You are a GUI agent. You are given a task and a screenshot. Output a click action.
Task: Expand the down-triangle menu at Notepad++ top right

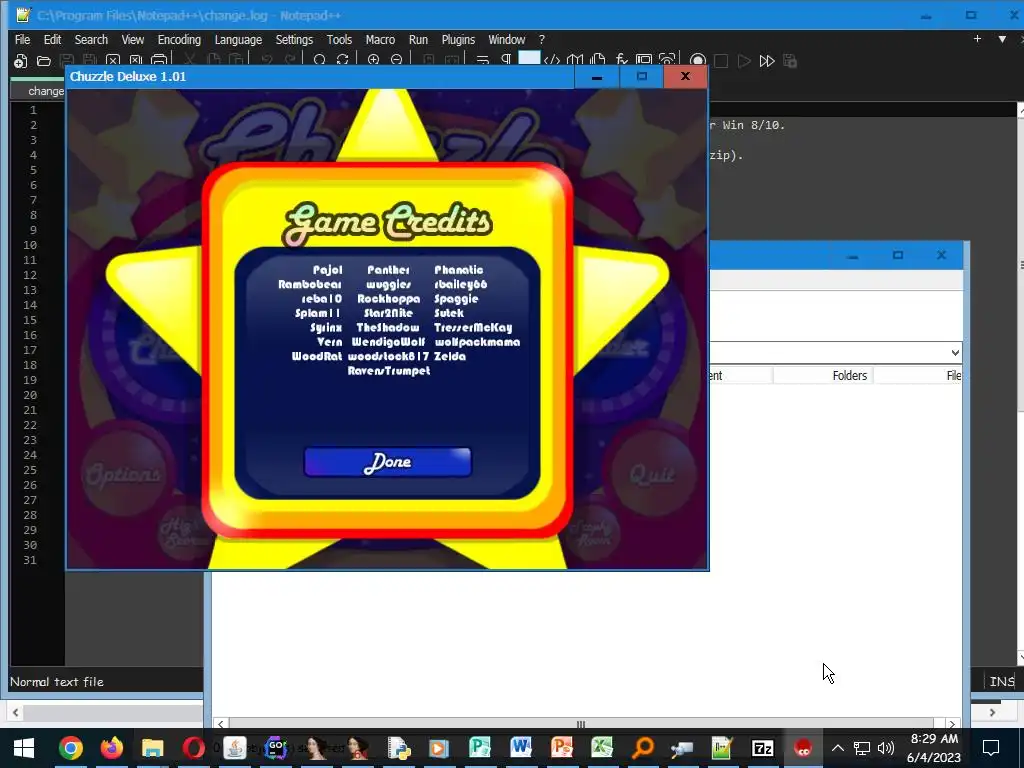[1002, 39]
